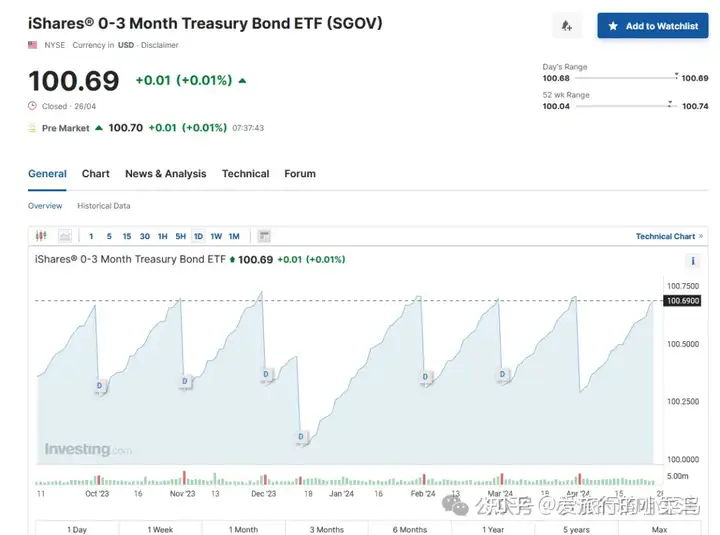Click dividend marker D near Dec '23
Screen dimensions: 720x535
[266, 374]
